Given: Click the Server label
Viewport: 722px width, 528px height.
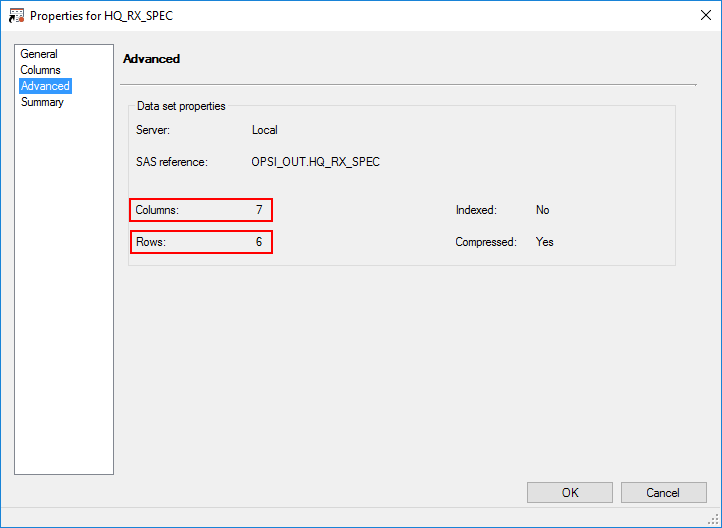Looking at the screenshot, I should pyautogui.click(x=153, y=130).
